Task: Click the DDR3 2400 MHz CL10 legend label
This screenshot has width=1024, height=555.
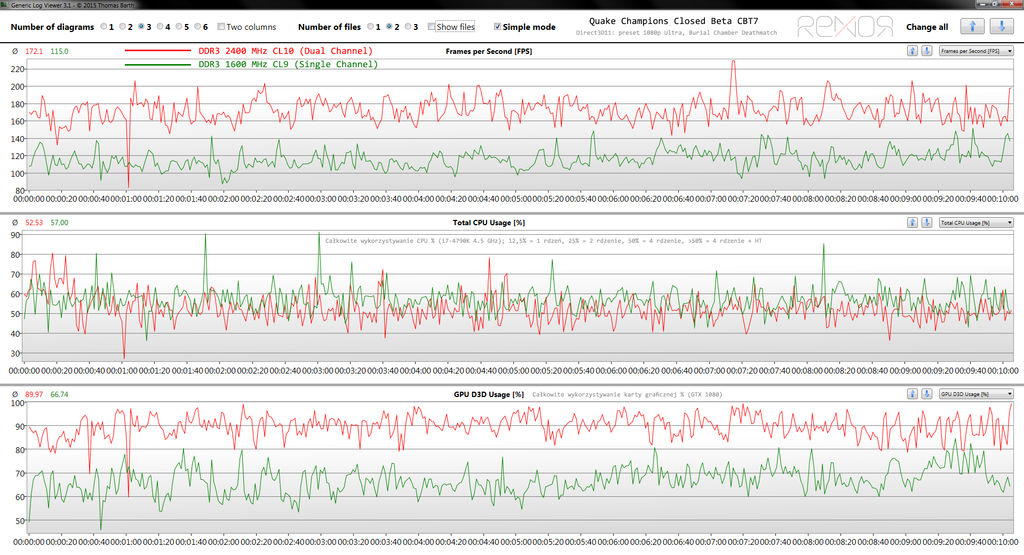Action: point(285,51)
